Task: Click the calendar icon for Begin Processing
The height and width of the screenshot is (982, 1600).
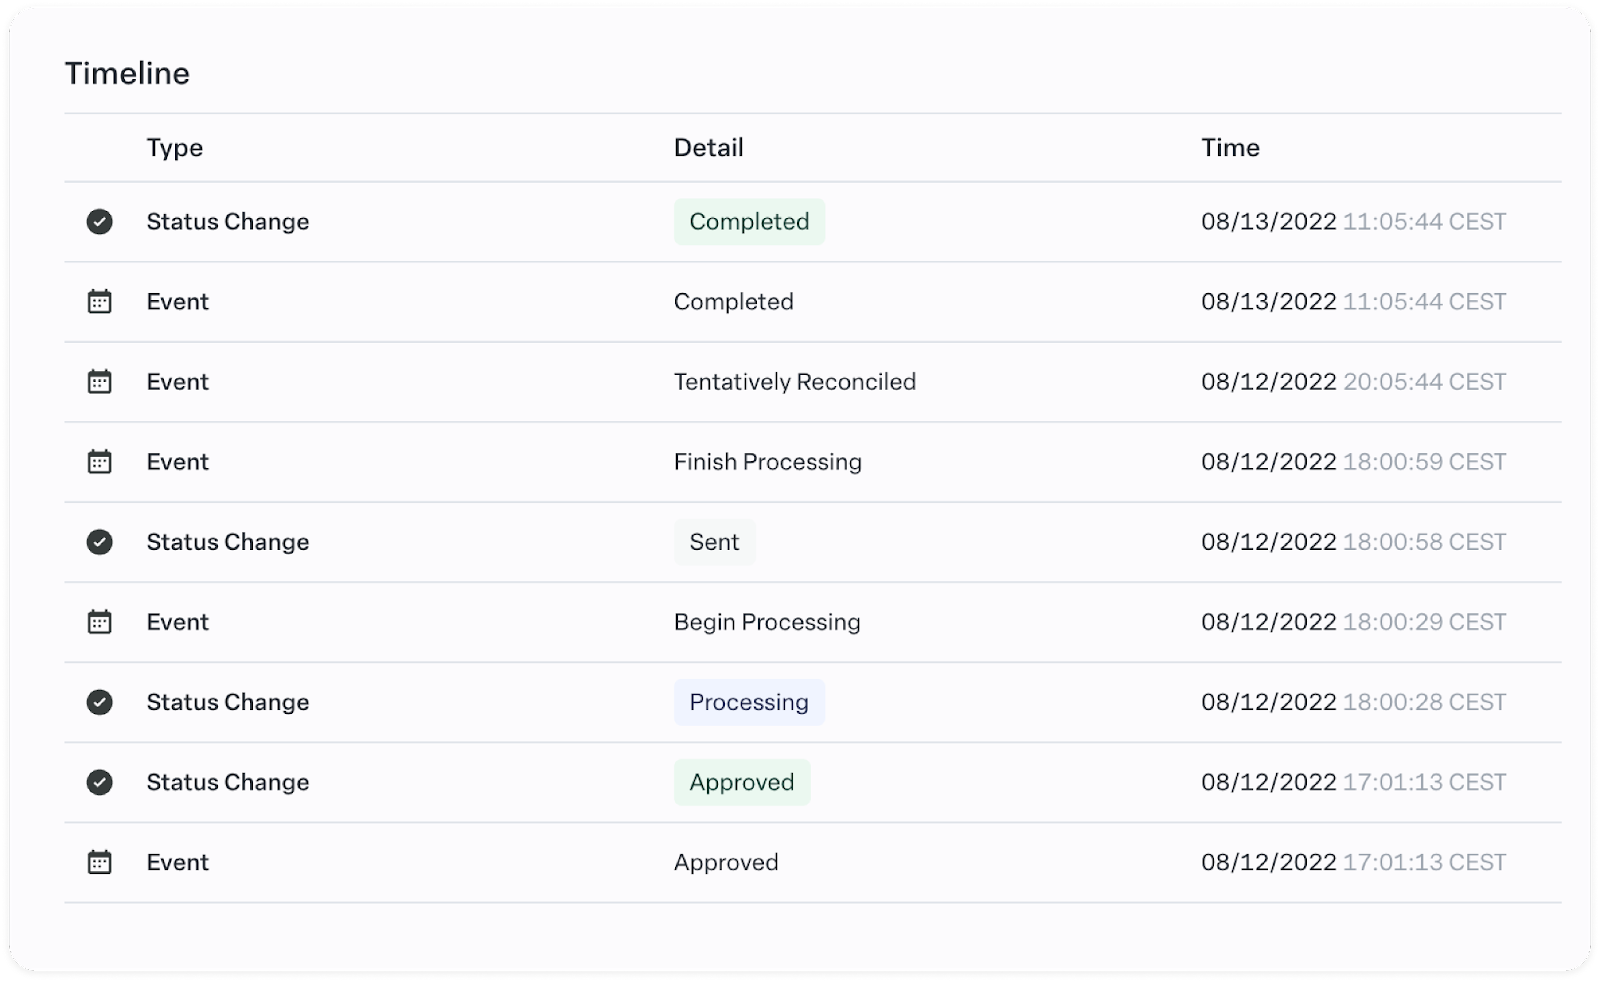Action: pos(100,622)
